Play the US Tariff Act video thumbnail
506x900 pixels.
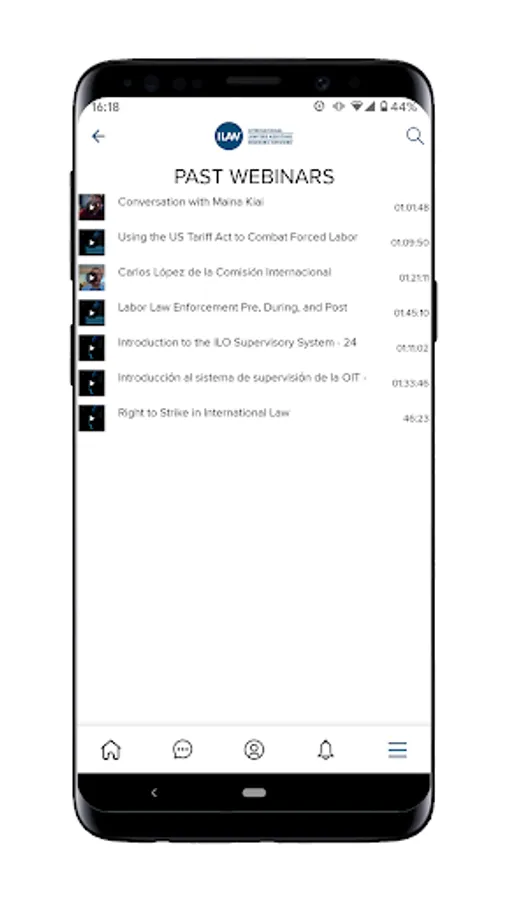92,242
